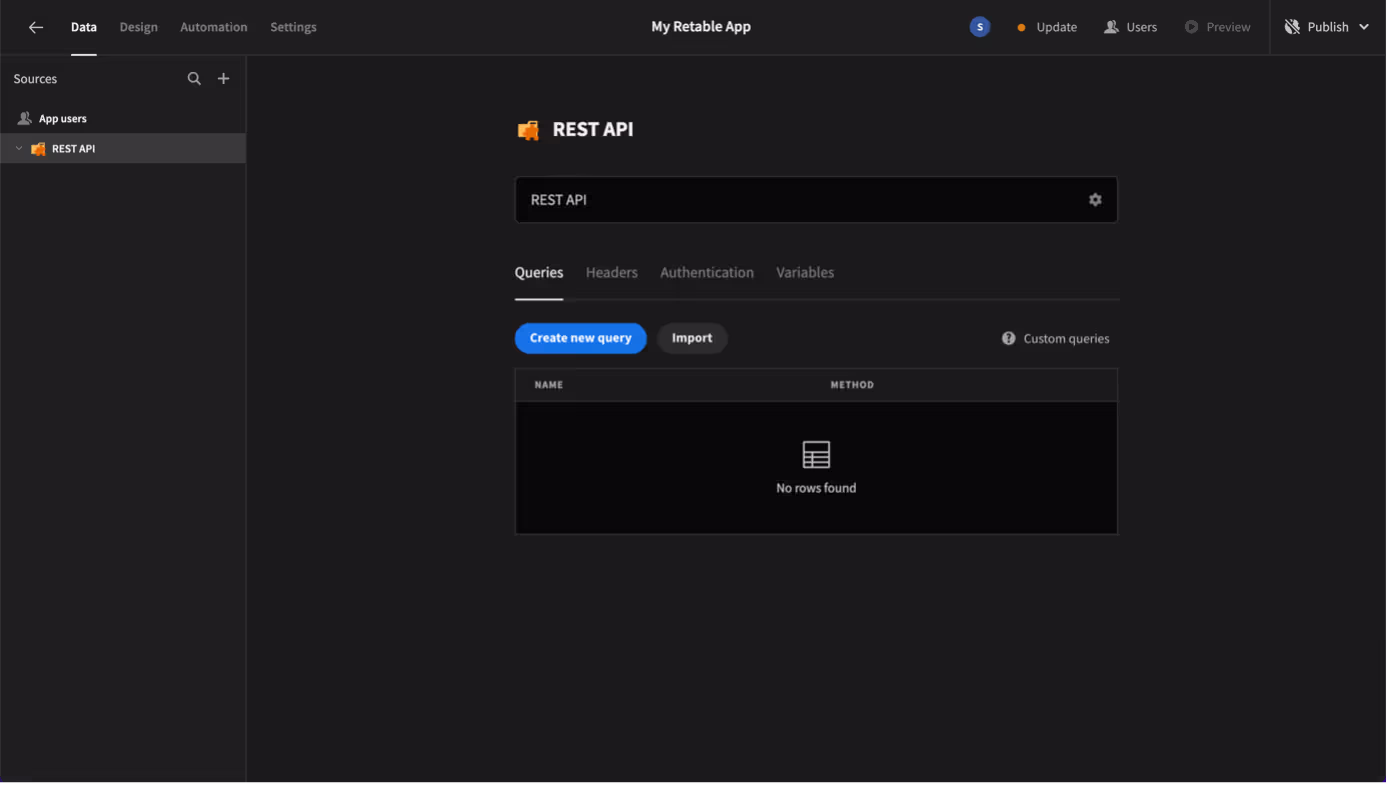Select the Headers tab
This screenshot has height=785, width=1390.
pos(612,273)
